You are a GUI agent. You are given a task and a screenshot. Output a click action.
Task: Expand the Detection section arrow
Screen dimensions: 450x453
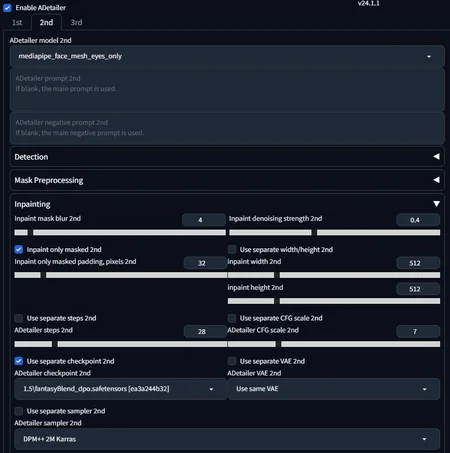coord(436,156)
